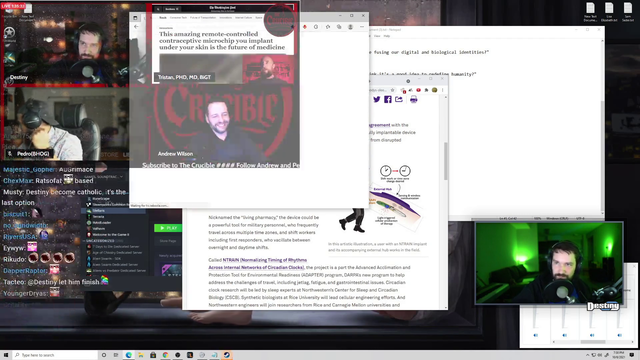Select Alien Swarm - SDK in Steam
The width and height of the screenshot is (640, 360).
107,259
